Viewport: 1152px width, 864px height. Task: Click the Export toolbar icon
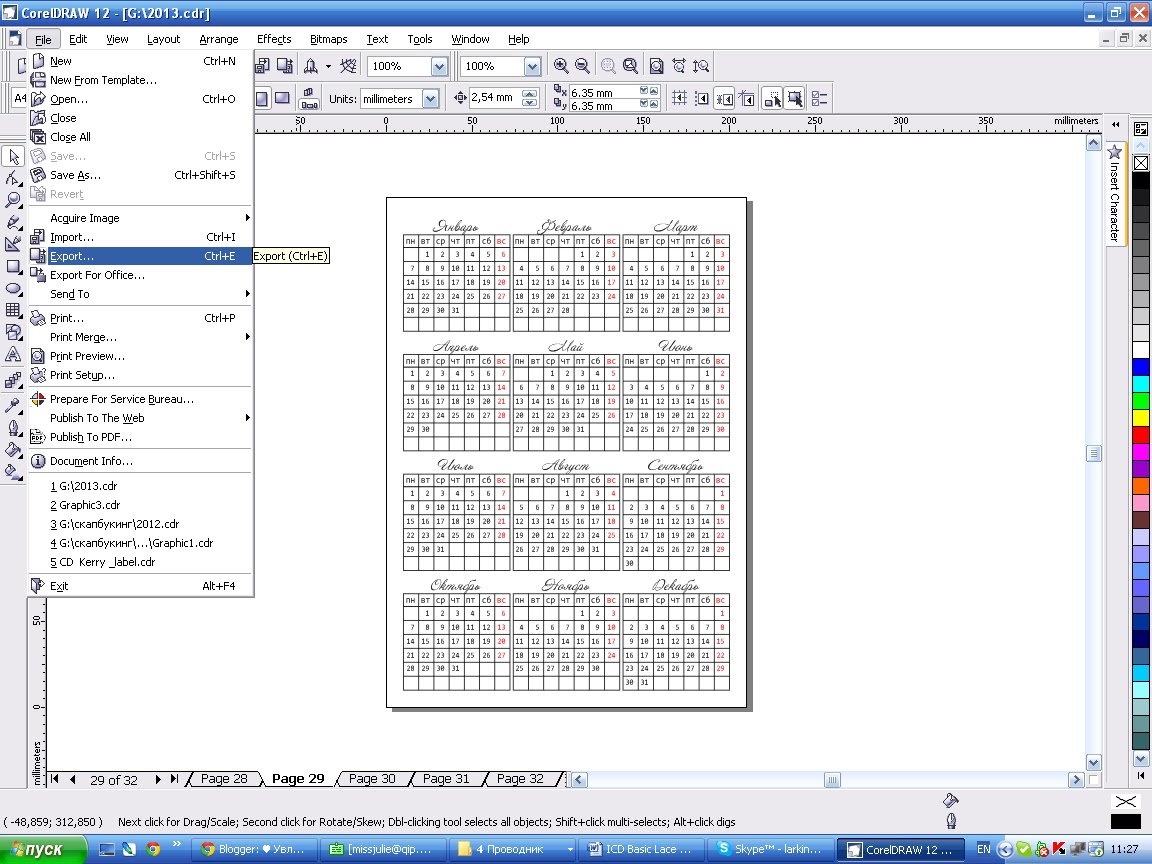click(284, 66)
